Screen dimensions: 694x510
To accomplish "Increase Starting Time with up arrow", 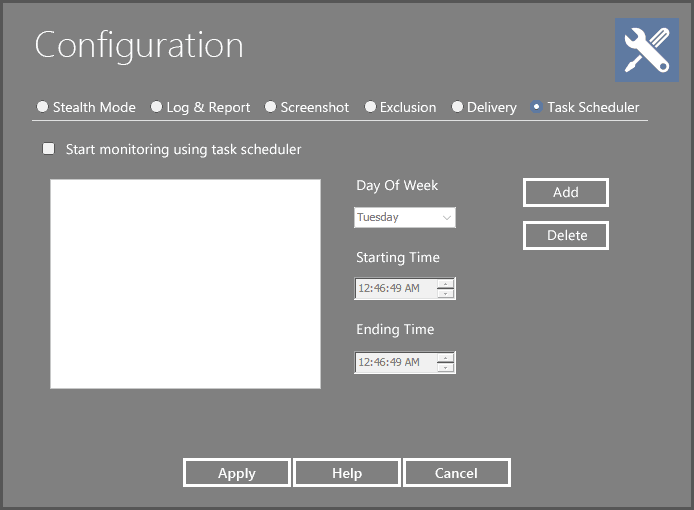I will [x=446, y=284].
